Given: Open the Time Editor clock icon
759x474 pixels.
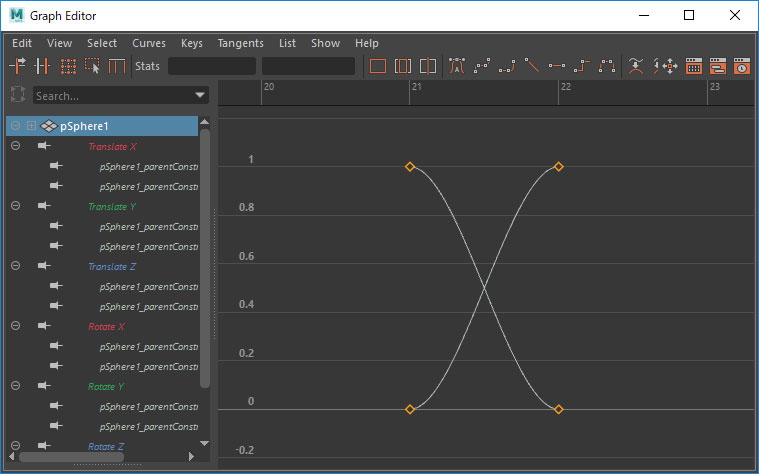Looking at the screenshot, I should [x=742, y=65].
